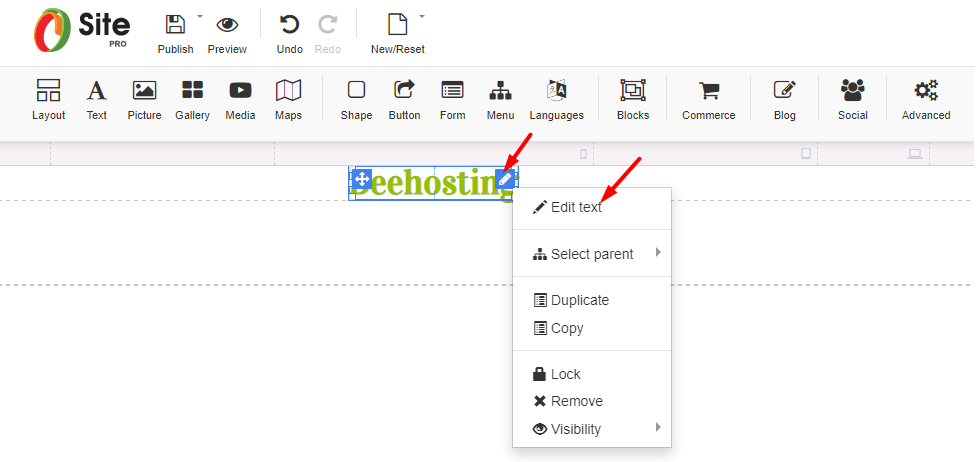Select the Picture tool

click(144, 99)
